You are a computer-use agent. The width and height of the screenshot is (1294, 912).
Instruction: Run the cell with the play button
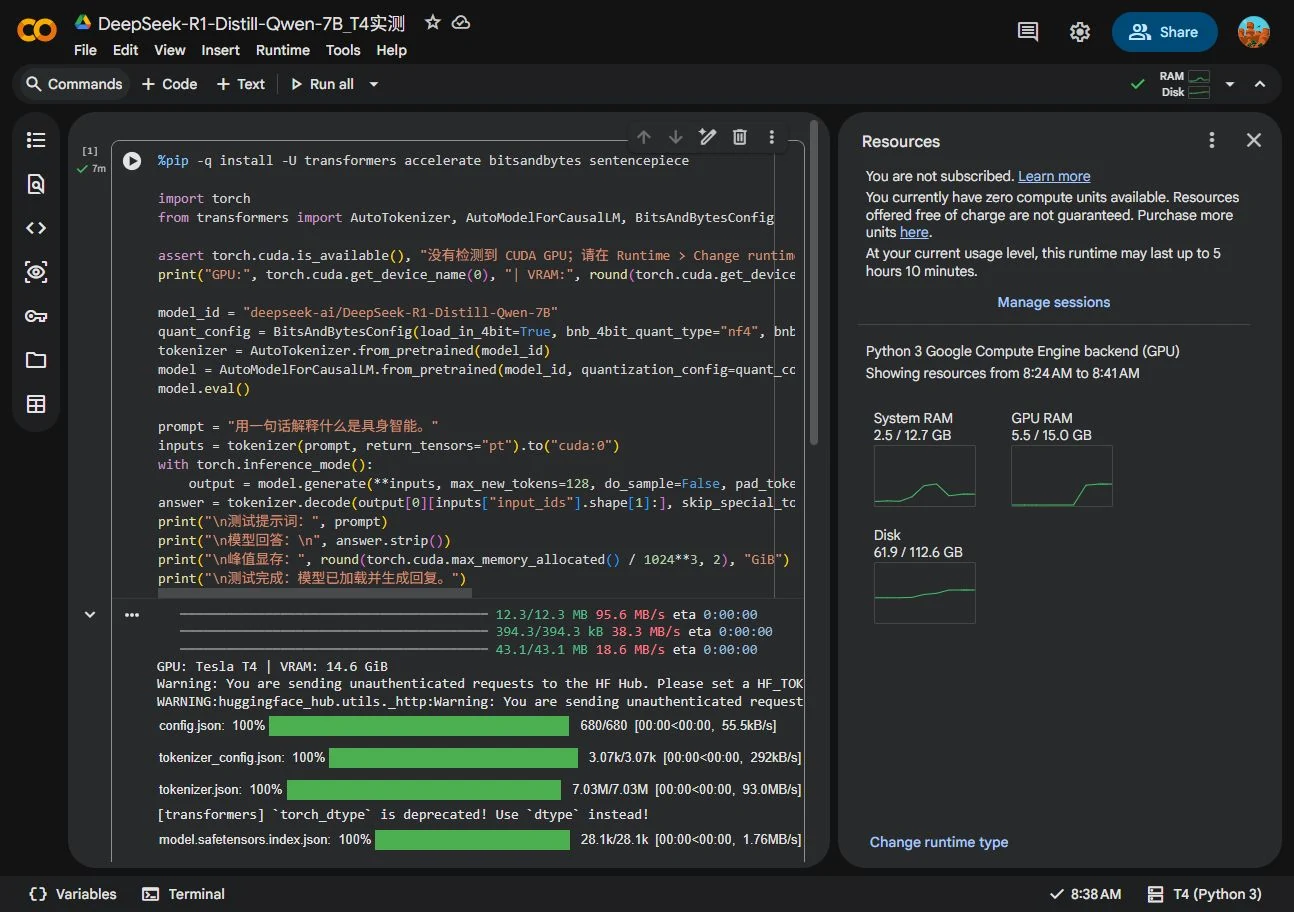[132, 160]
